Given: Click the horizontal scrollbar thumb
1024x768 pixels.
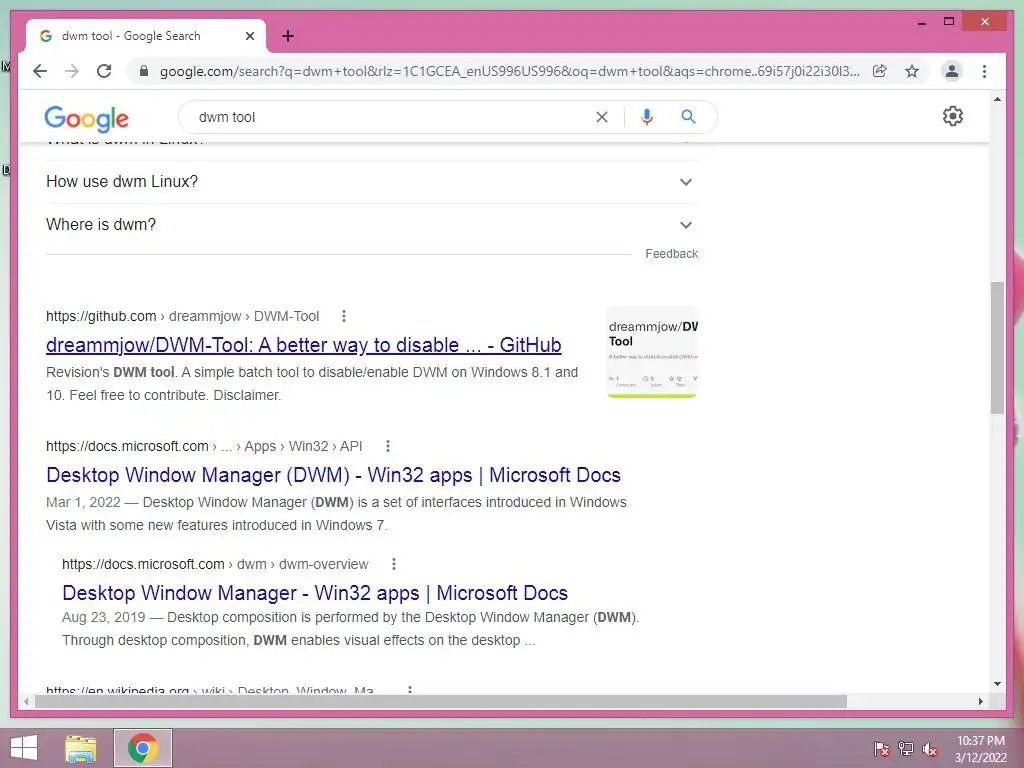Looking at the screenshot, I should pos(441,701).
